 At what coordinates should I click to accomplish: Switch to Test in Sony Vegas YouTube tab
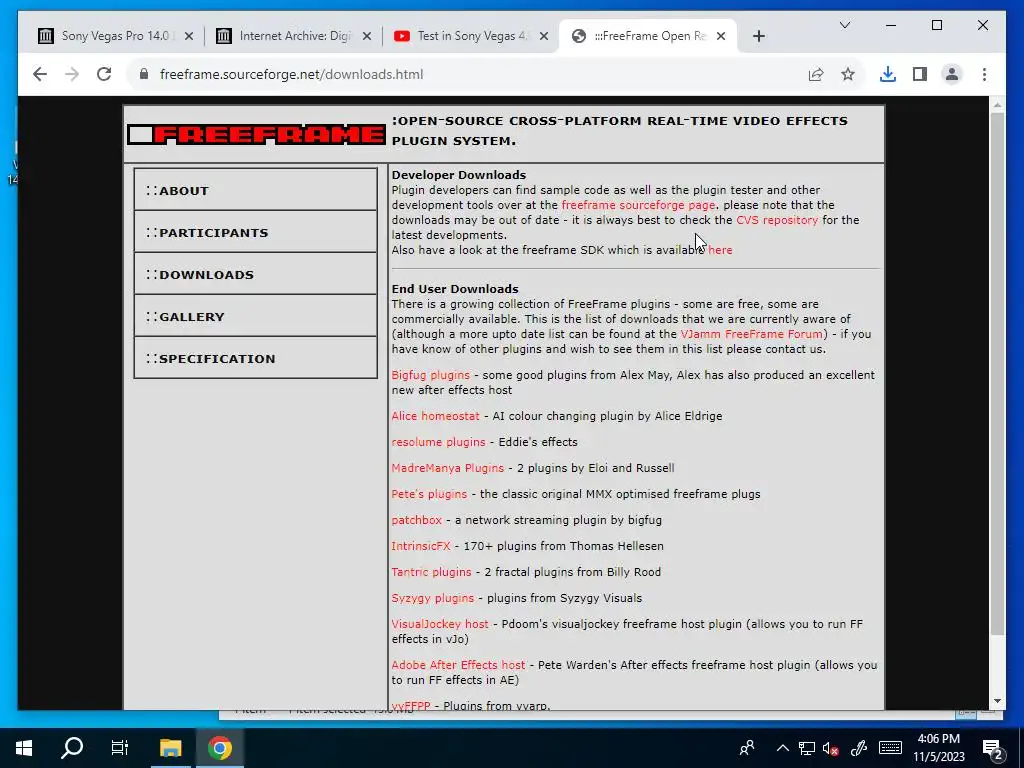(x=470, y=36)
